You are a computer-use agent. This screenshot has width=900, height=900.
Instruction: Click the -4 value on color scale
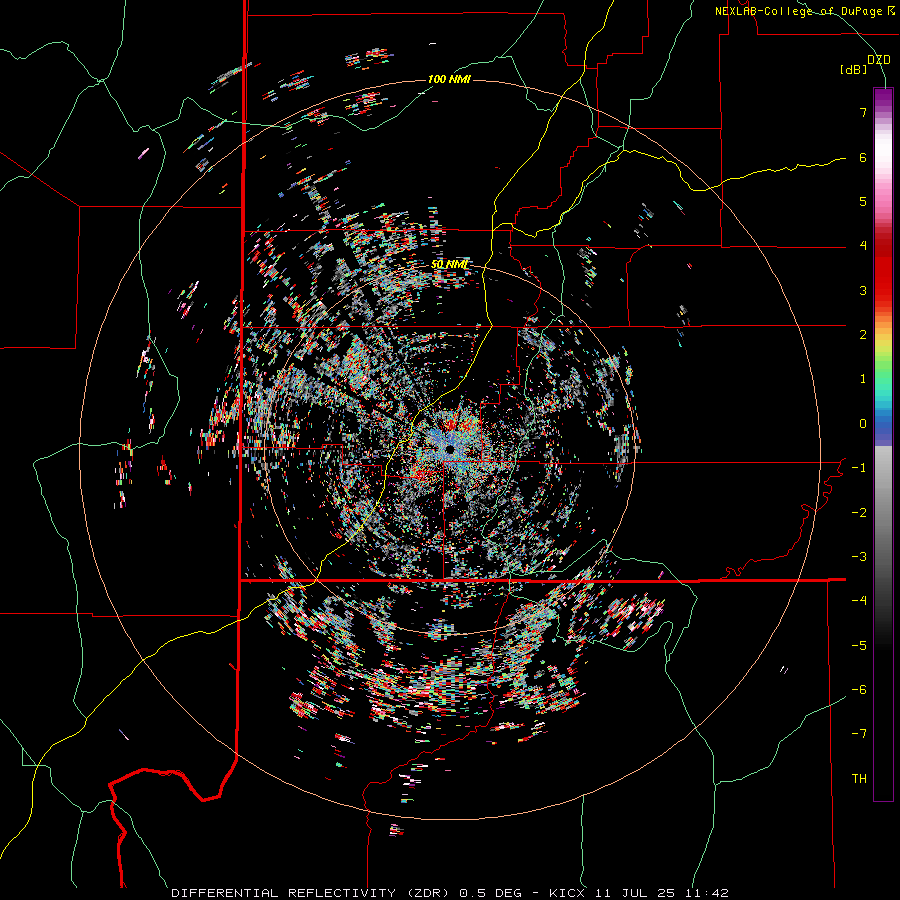pyautogui.click(x=859, y=601)
